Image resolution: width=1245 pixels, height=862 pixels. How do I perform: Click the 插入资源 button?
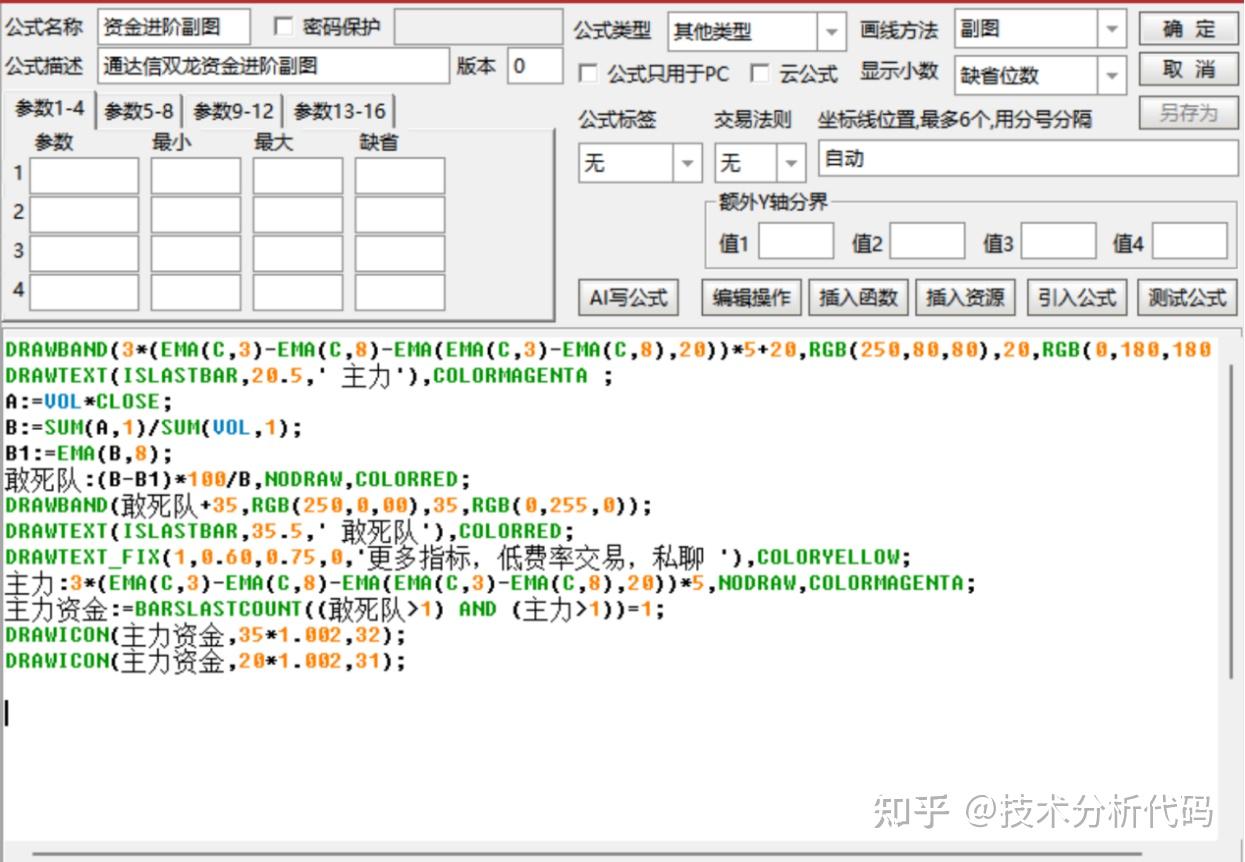pos(965,298)
